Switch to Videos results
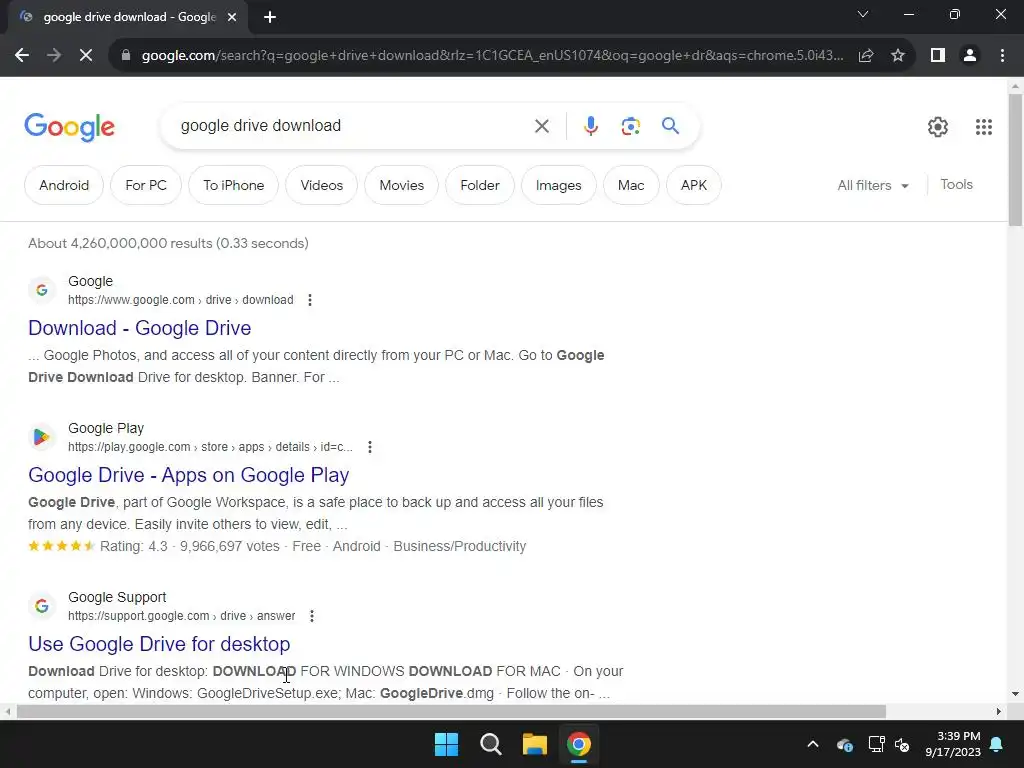The width and height of the screenshot is (1024, 768). 321,185
